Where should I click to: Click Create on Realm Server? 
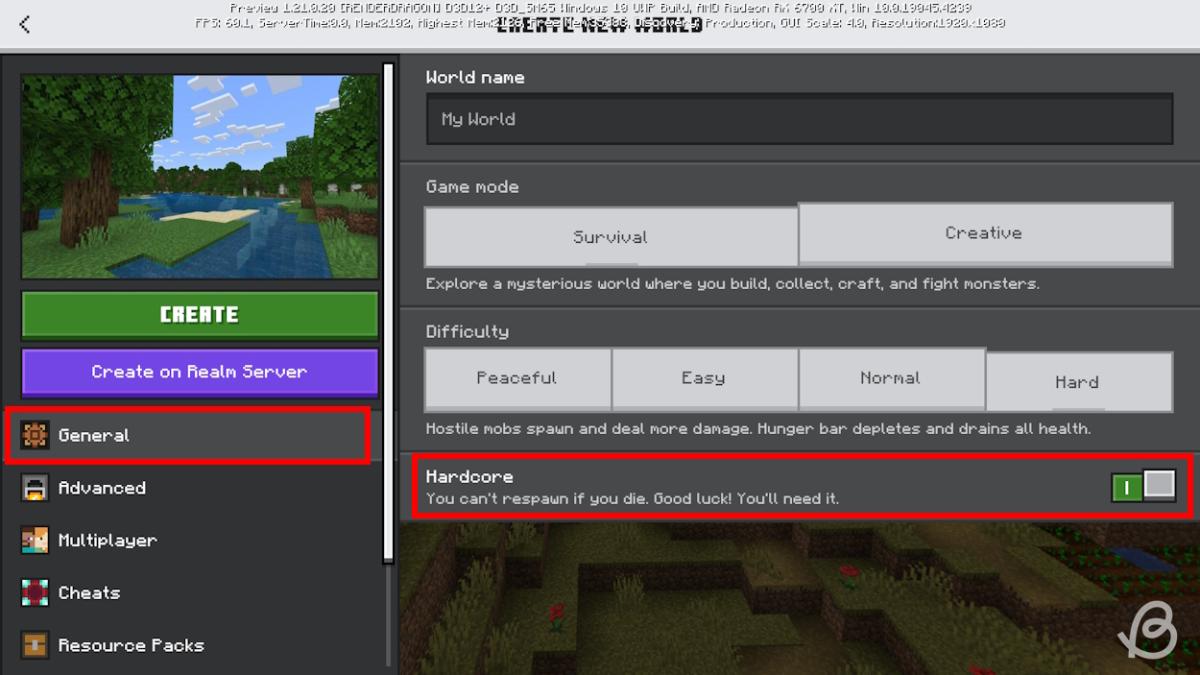pos(199,371)
